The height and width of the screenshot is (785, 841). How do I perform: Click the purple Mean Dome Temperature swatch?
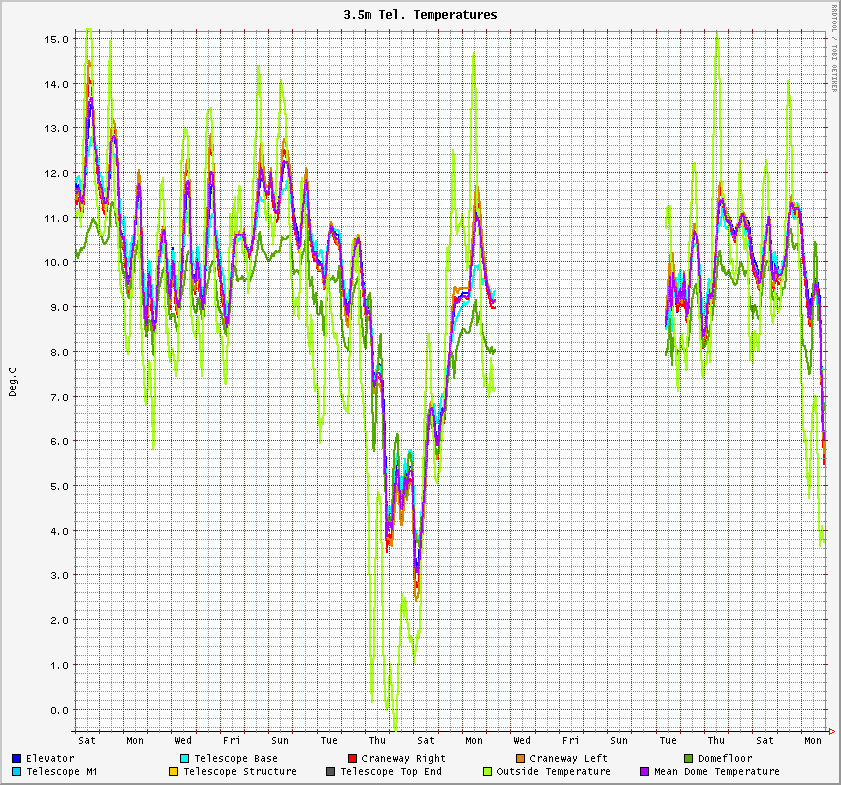pos(645,771)
